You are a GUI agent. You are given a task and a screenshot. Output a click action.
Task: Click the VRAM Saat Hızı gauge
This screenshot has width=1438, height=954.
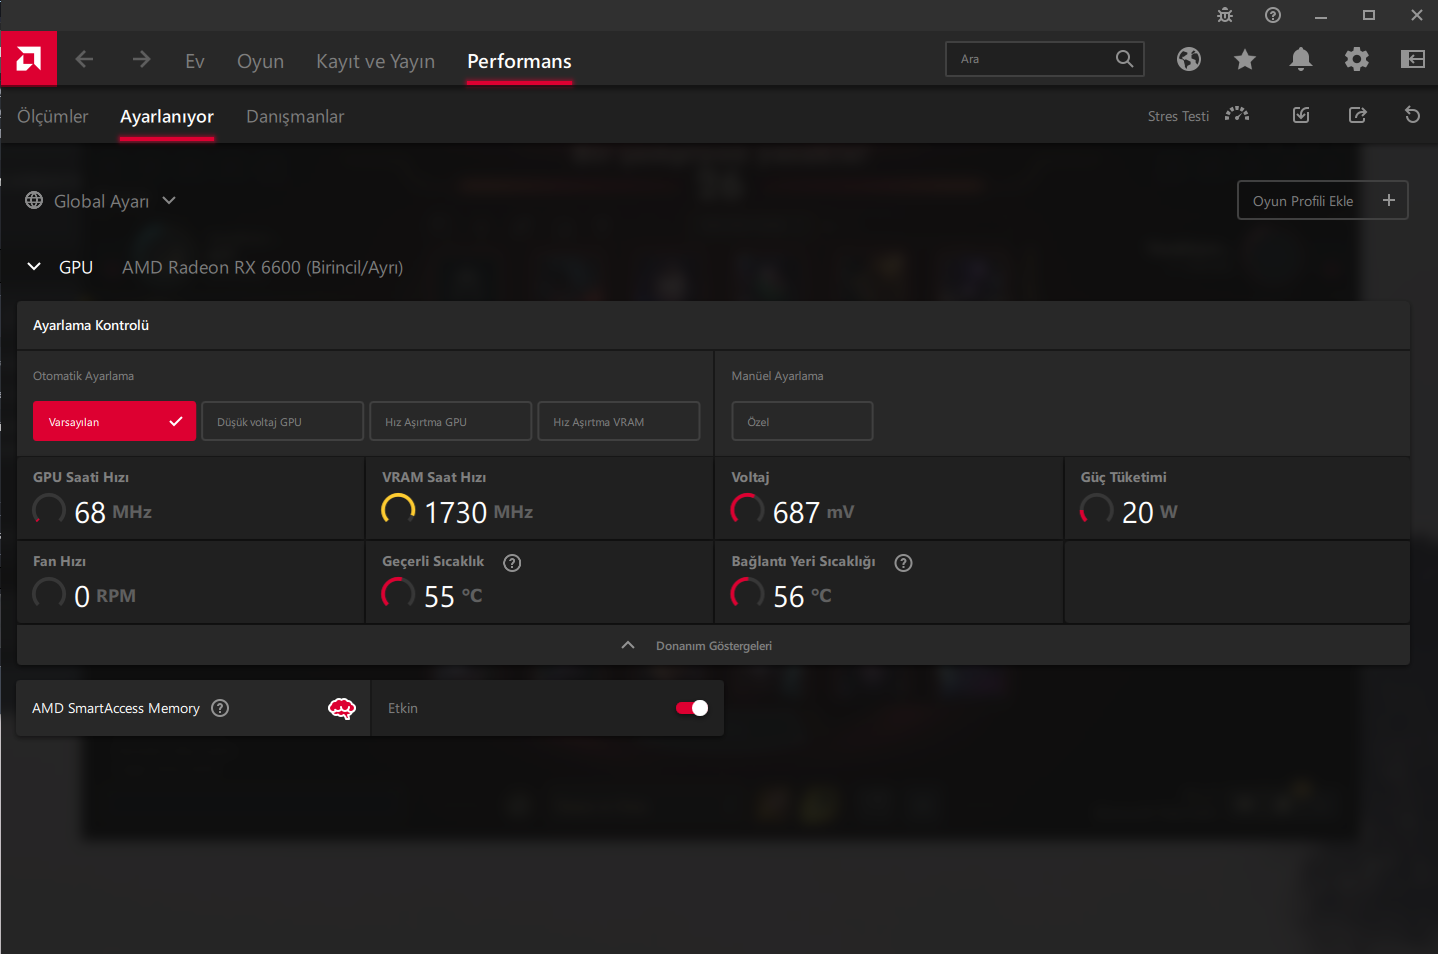click(x=398, y=510)
